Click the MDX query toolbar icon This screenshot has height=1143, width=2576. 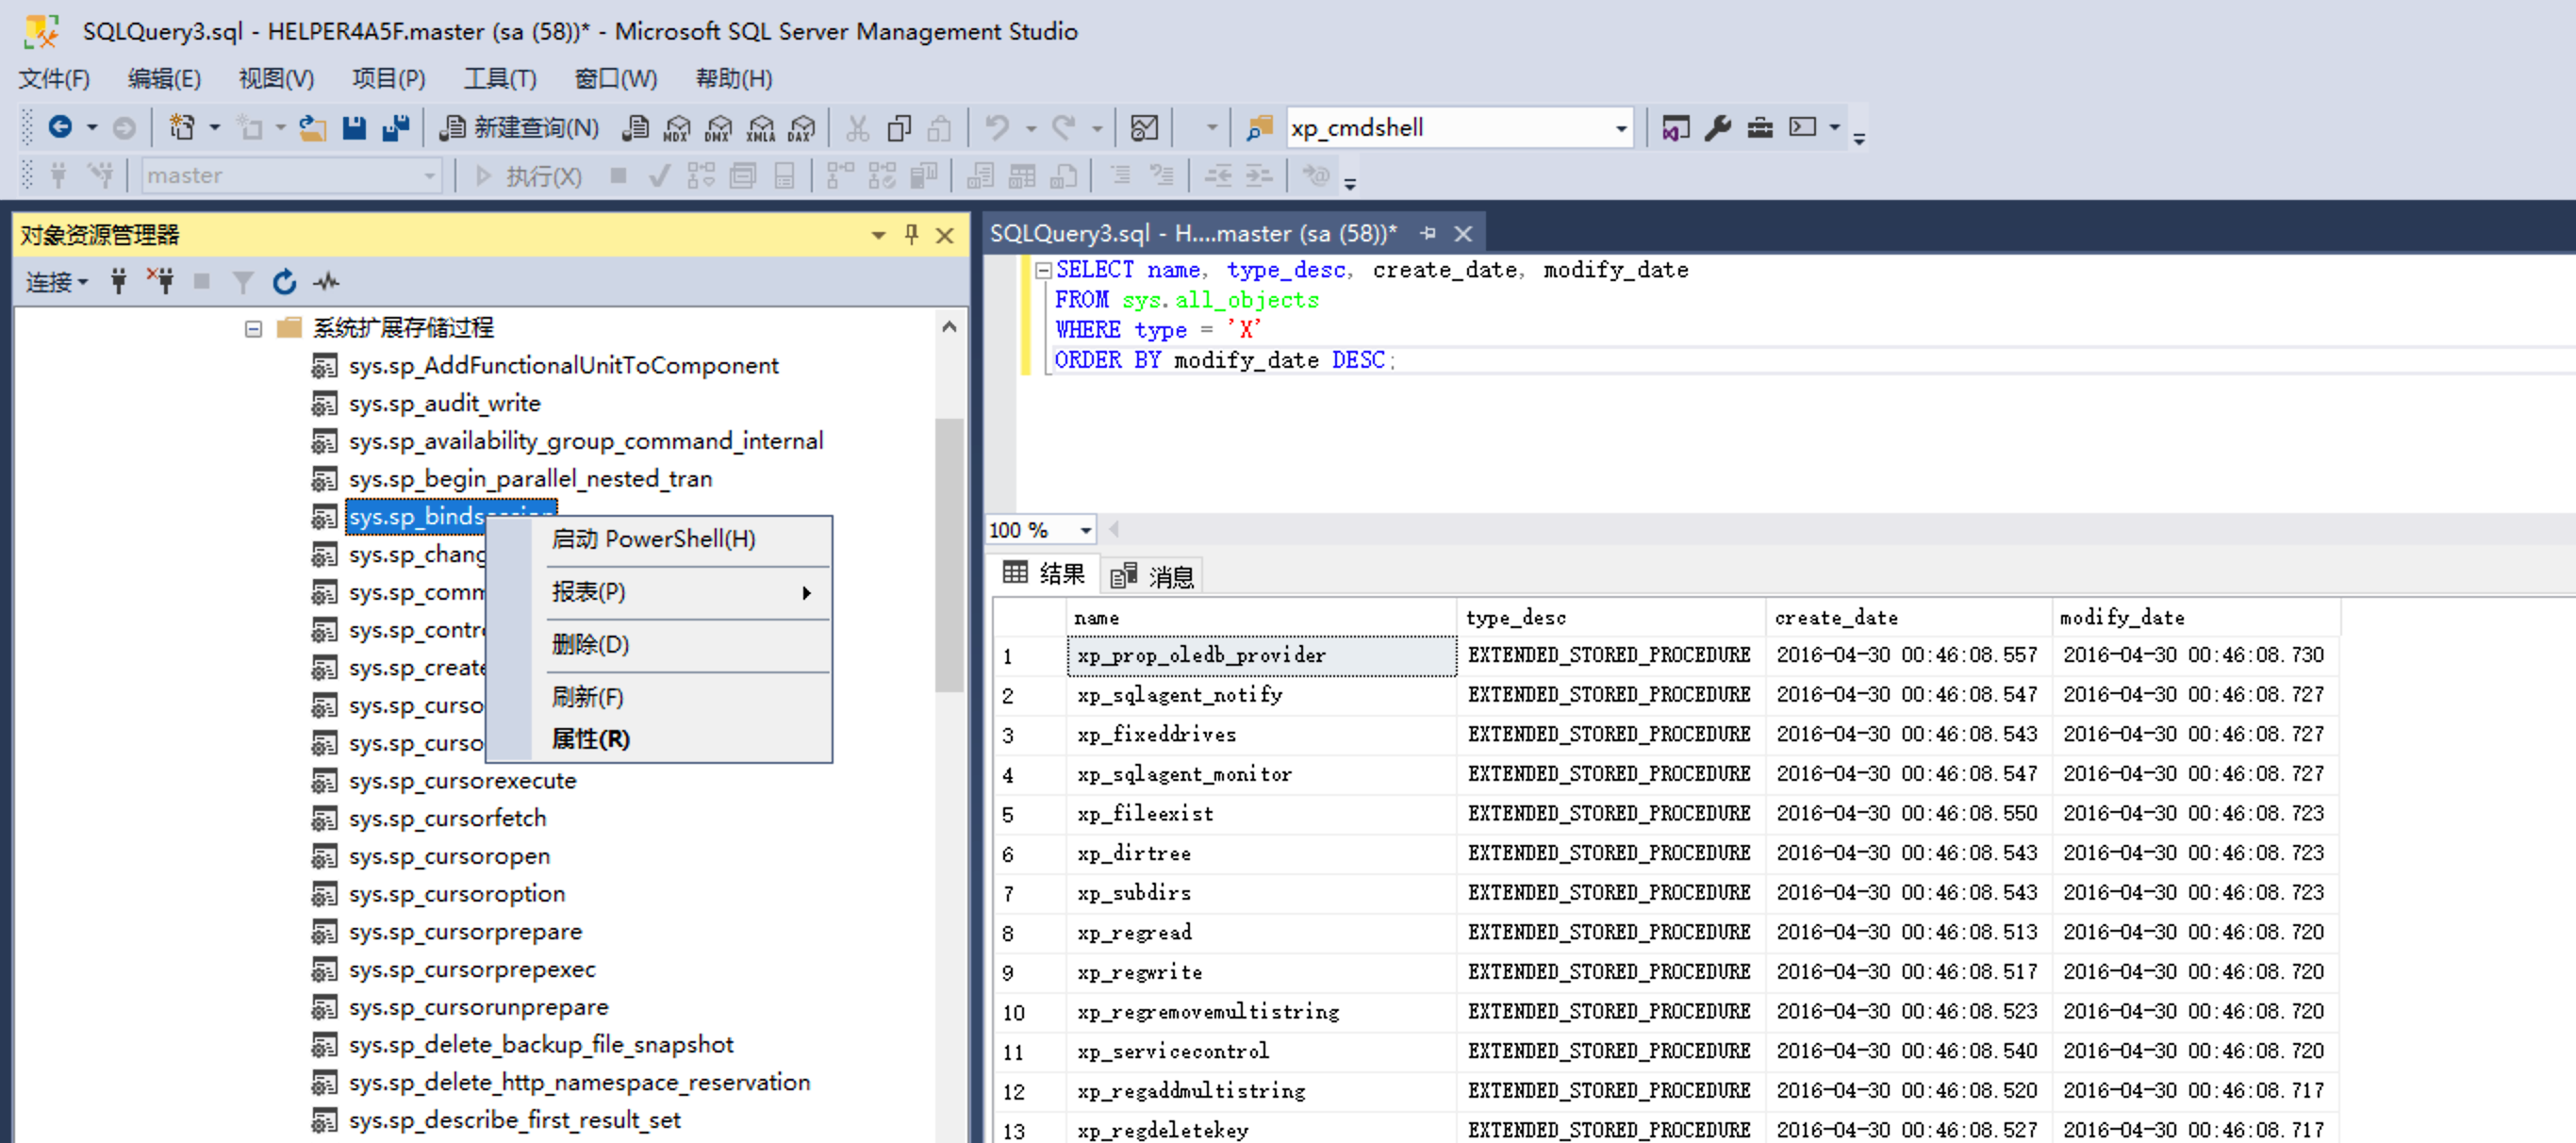coord(677,128)
